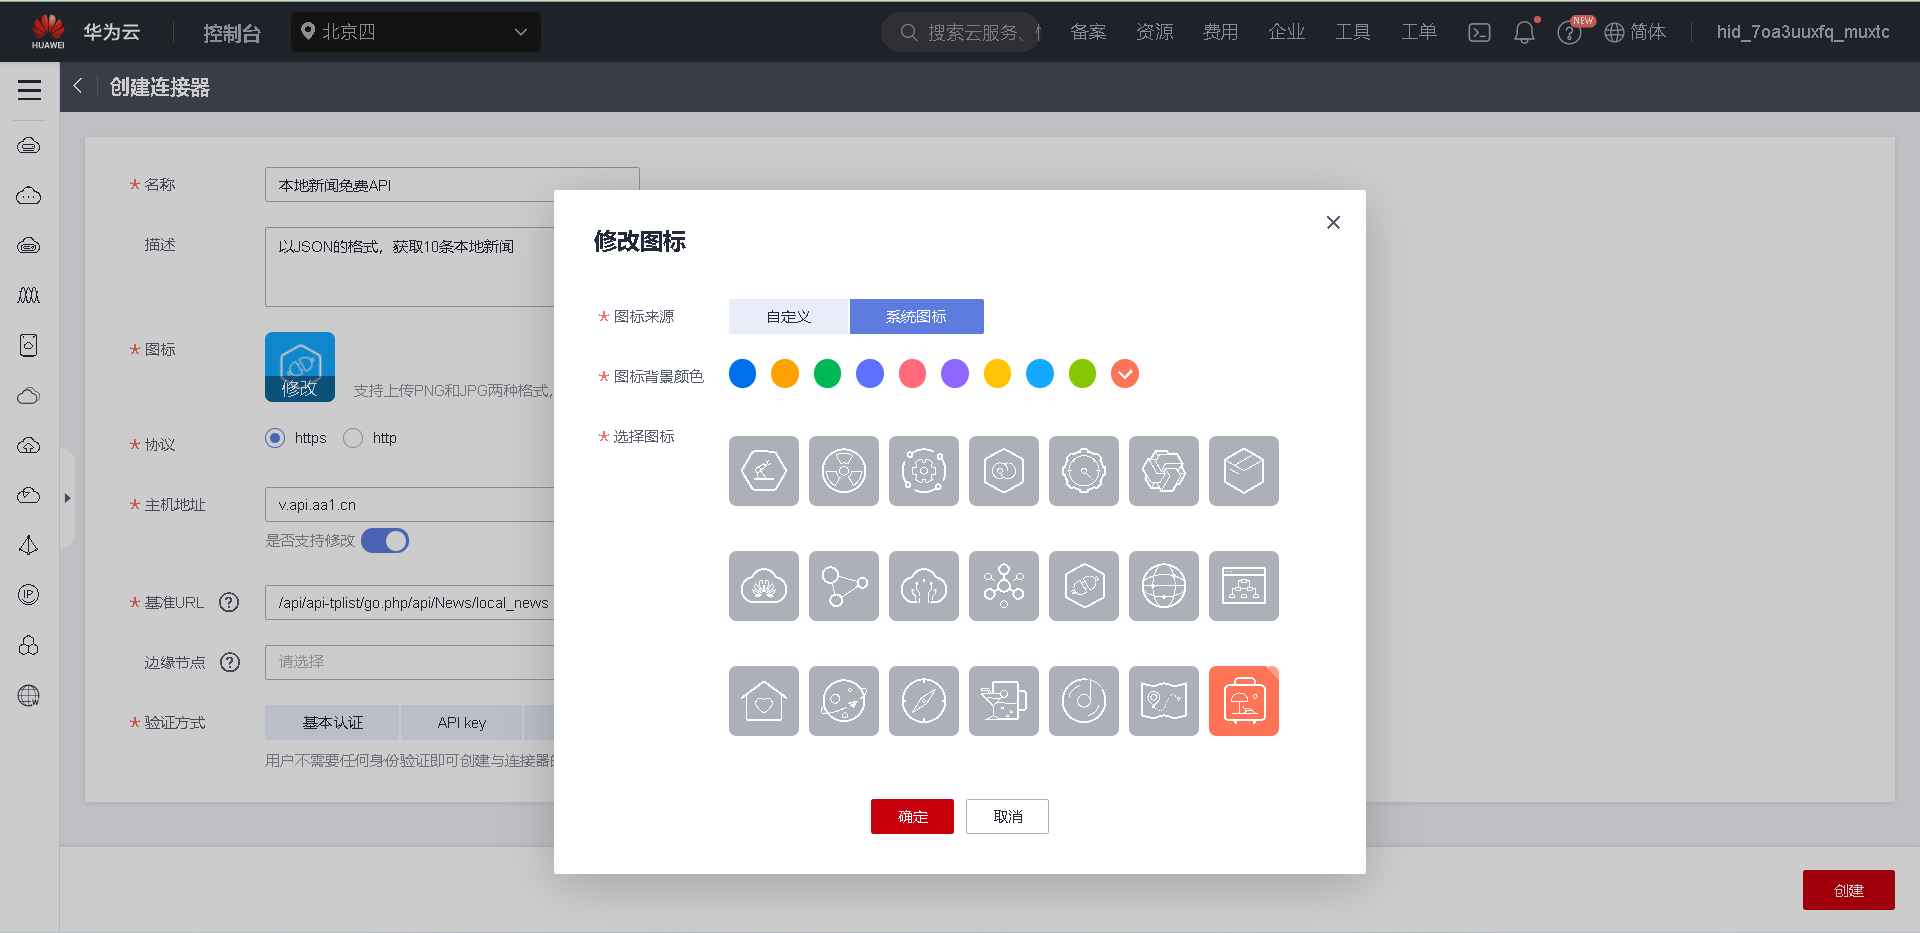
Task: Switch to 自定义 icon source tab
Action: [788, 316]
